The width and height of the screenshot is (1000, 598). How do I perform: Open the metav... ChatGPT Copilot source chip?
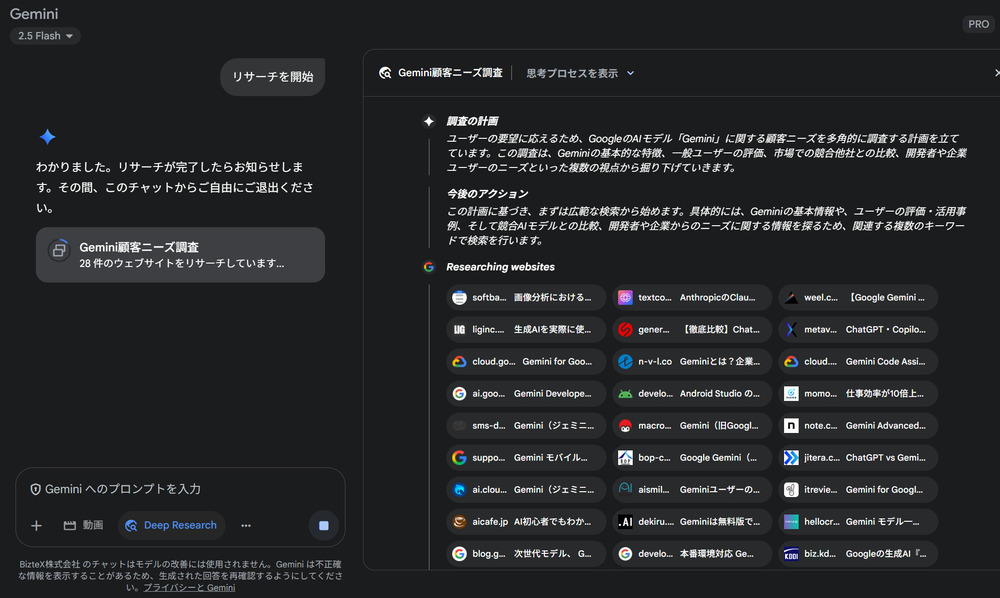coord(858,330)
